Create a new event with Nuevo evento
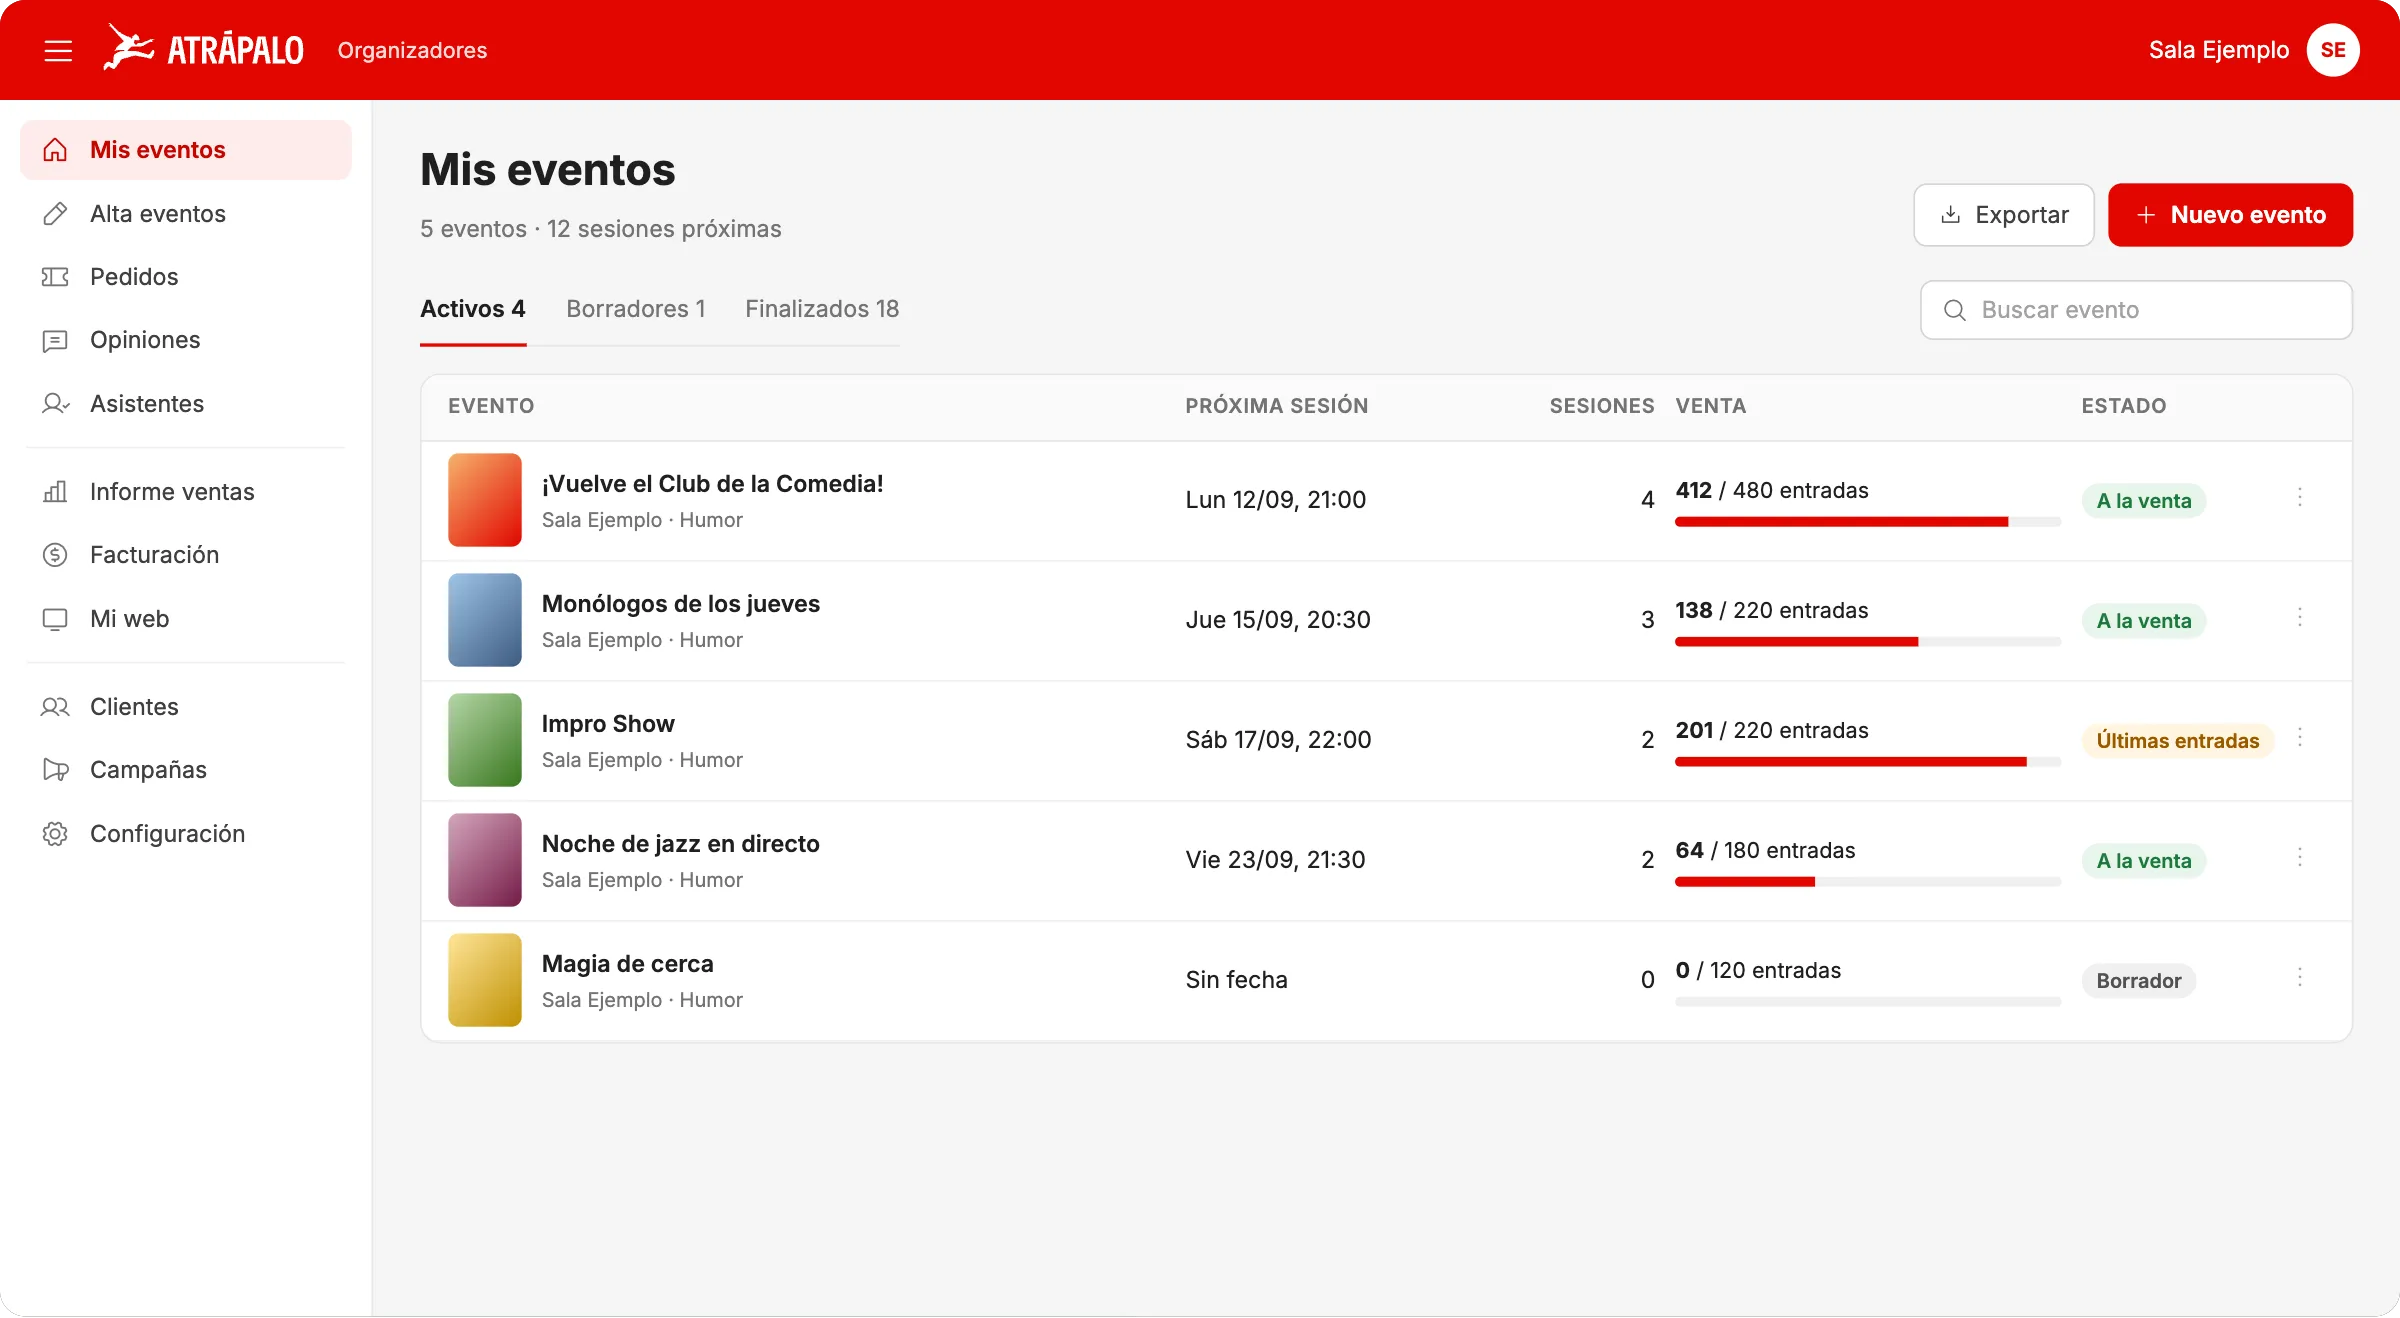 (2231, 215)
